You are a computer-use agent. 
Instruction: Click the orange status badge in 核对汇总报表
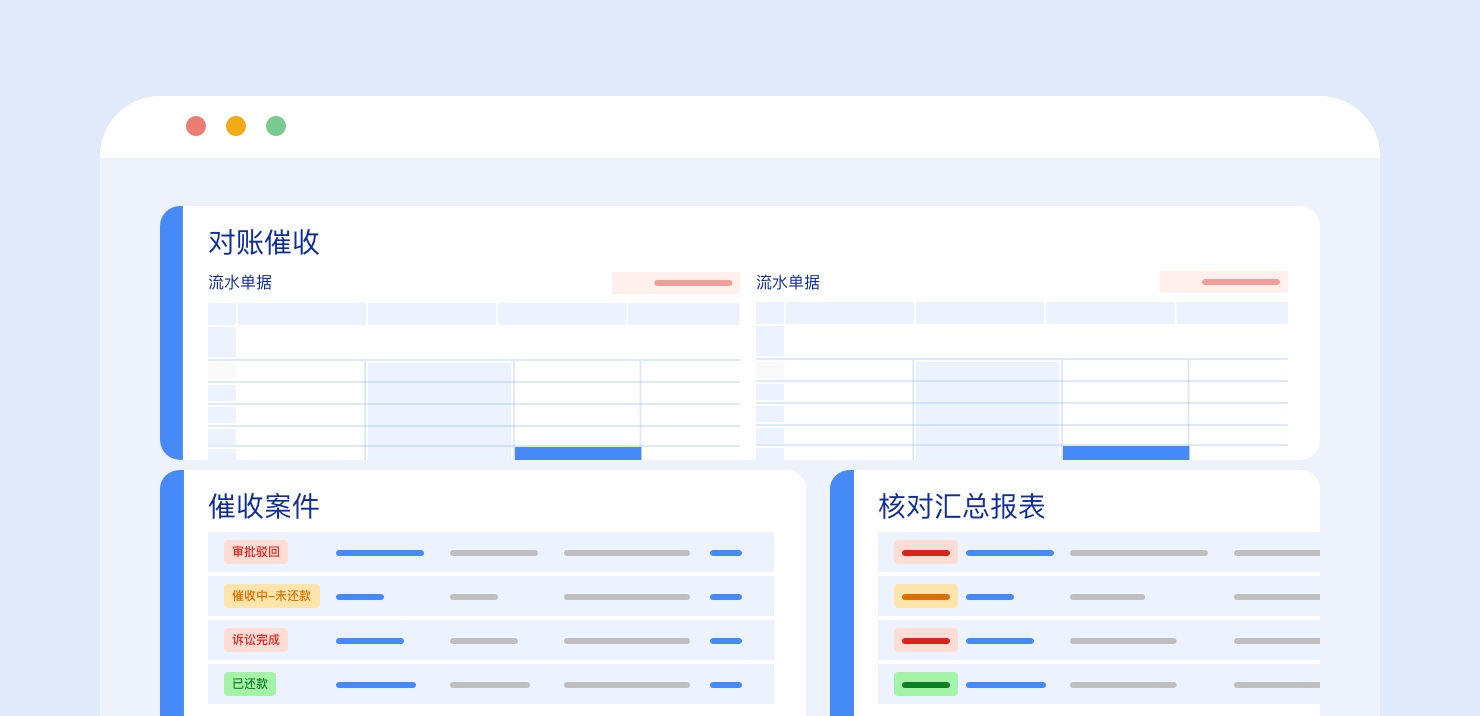(x=925, y=597)
